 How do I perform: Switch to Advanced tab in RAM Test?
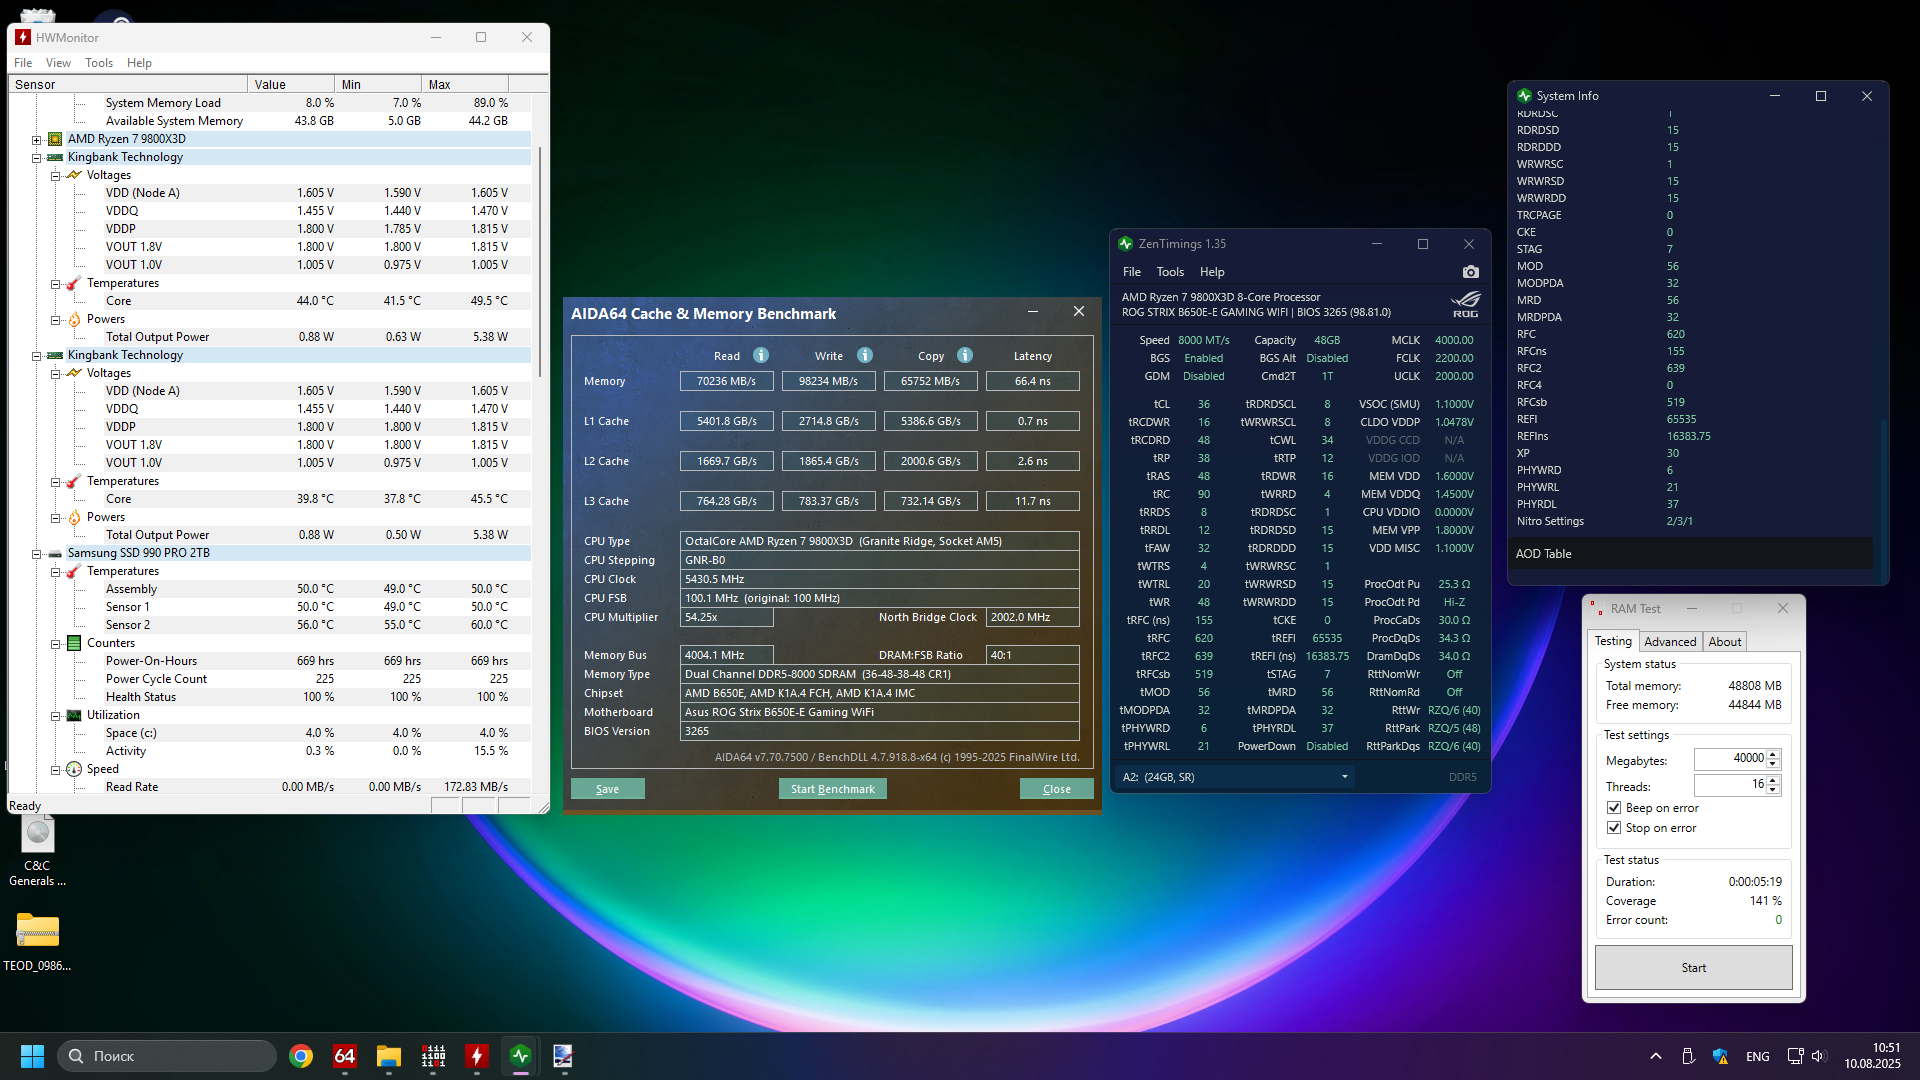click(1670, 642)
